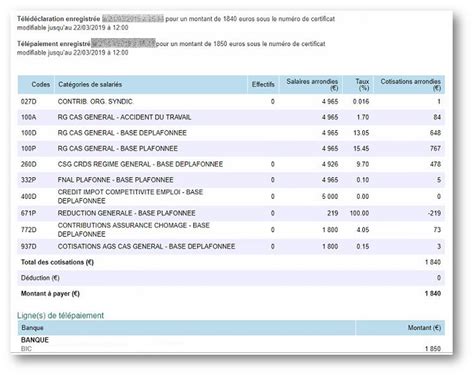This screenshot has height=376, width=474.
Task: Click 'RG CAS GENERAL - ACCIDENT DU TRAVAIL'
Action: tap(124, 117)
